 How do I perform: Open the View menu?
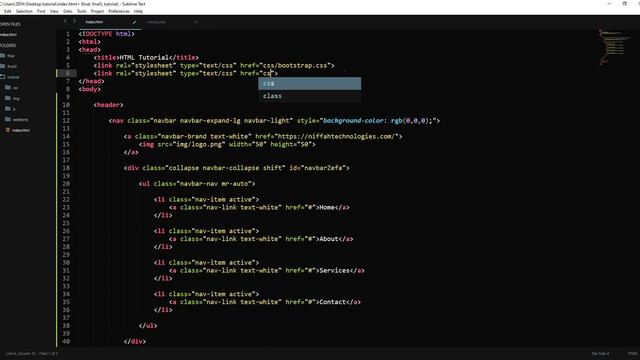click(54, 11)
